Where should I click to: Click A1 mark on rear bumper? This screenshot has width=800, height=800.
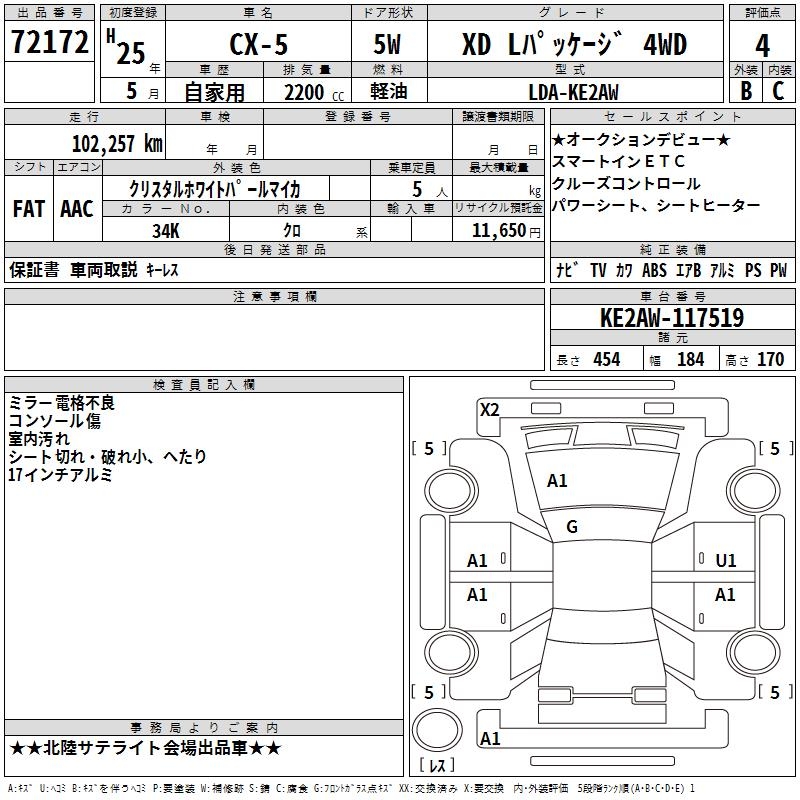coord(490,739)
